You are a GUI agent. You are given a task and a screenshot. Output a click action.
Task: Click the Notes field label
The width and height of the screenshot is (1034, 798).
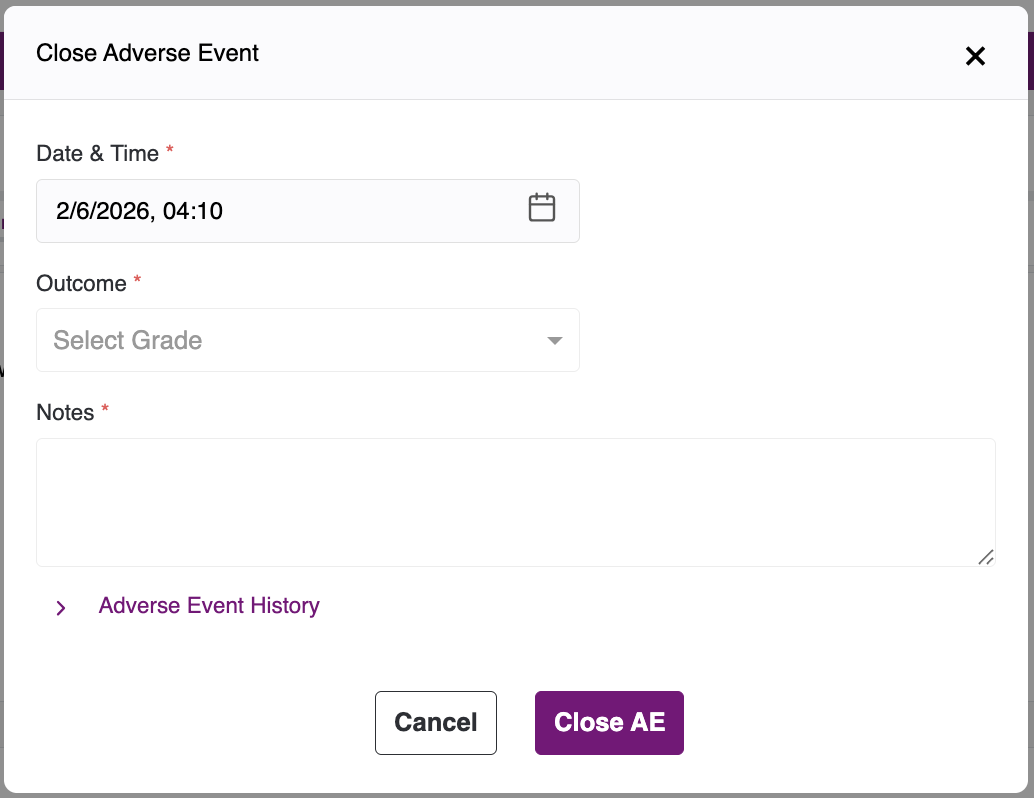(x=65, y=413)
